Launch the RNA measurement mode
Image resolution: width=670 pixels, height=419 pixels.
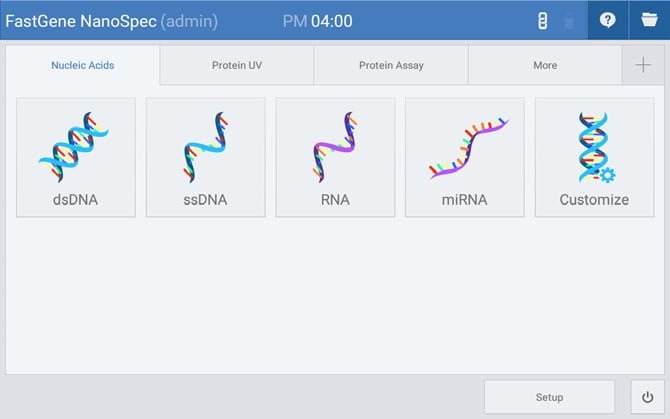point(335,157)
